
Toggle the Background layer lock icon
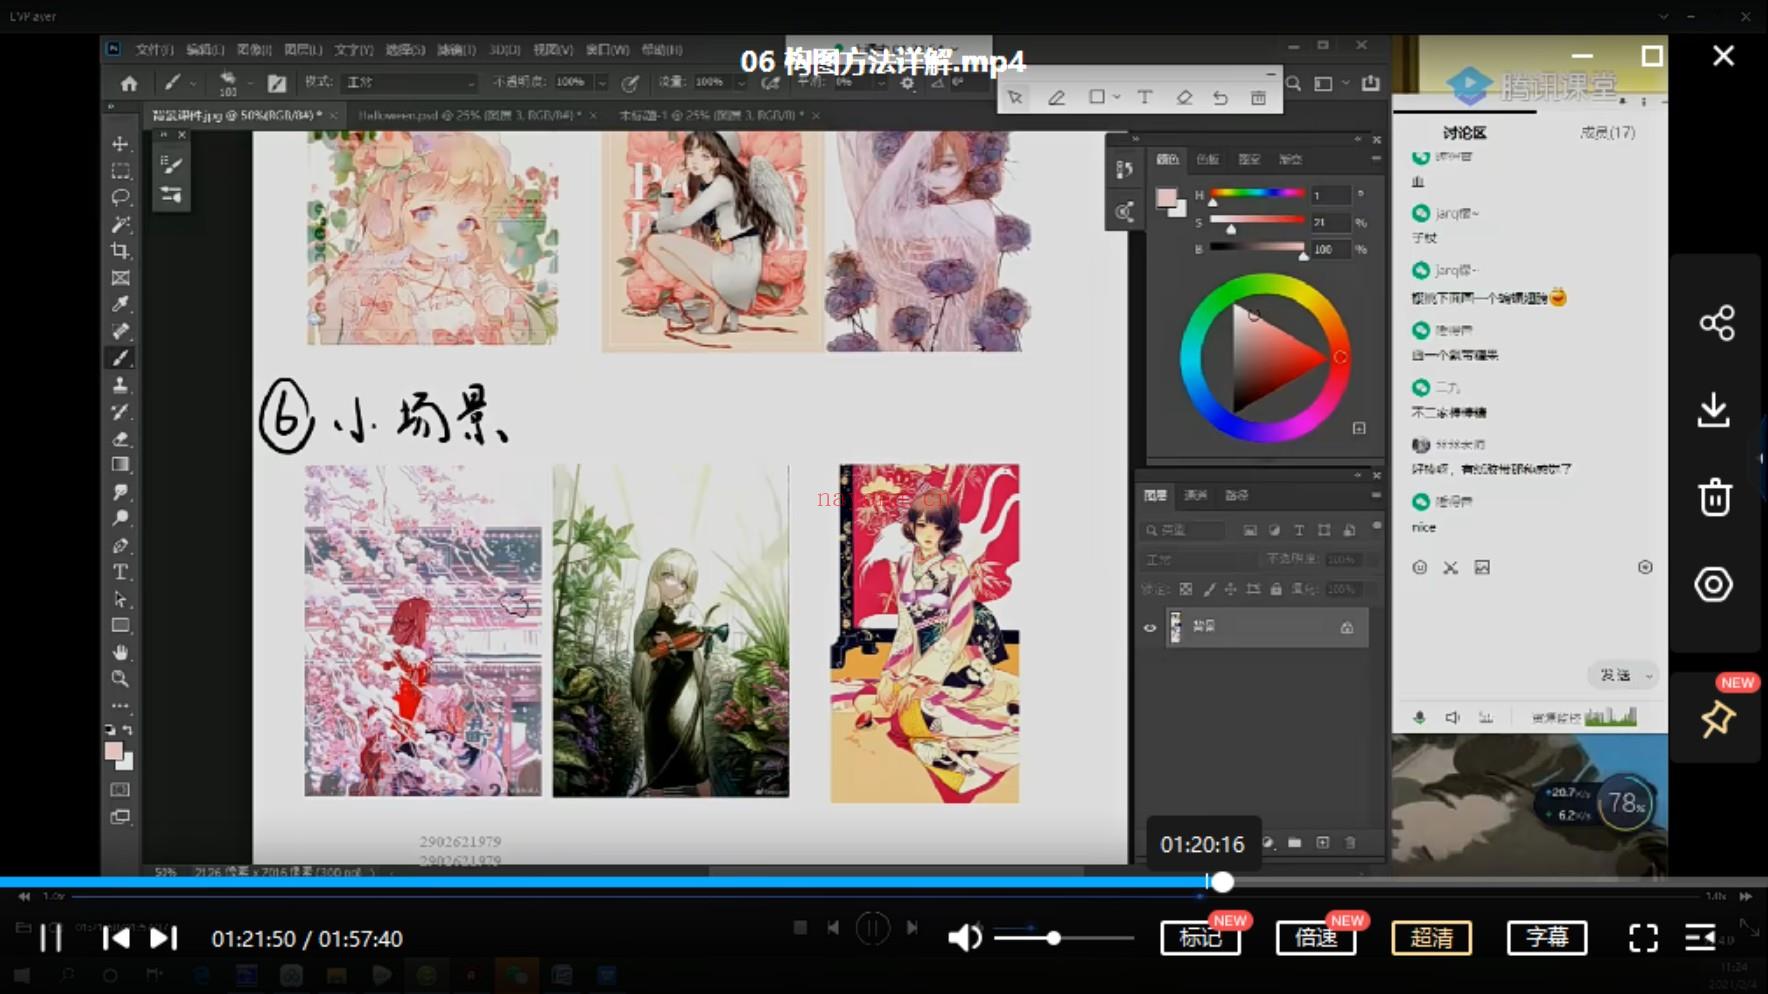tap(1347, 628)
